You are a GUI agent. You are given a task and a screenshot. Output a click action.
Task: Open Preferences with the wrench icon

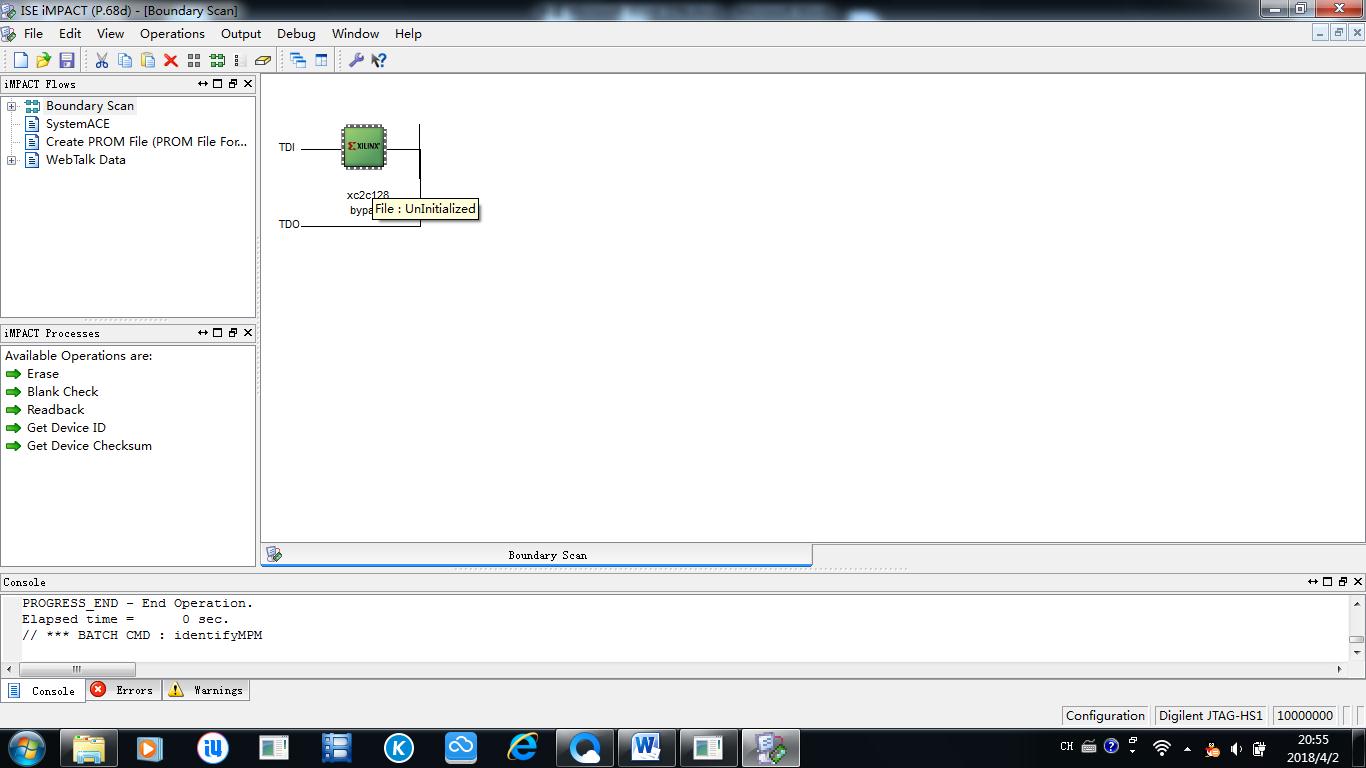(356, 60)
